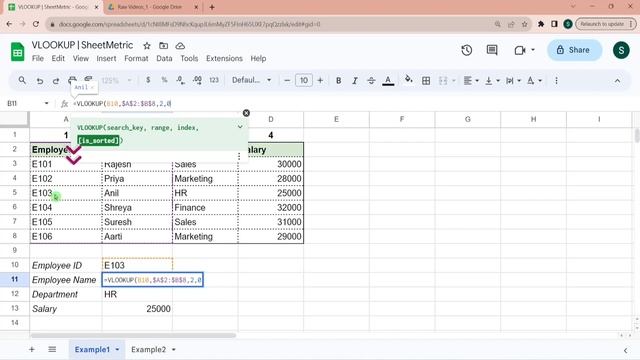
Task: Open the fill color picker
Action: pyautogui.click(x=409, y=80)
